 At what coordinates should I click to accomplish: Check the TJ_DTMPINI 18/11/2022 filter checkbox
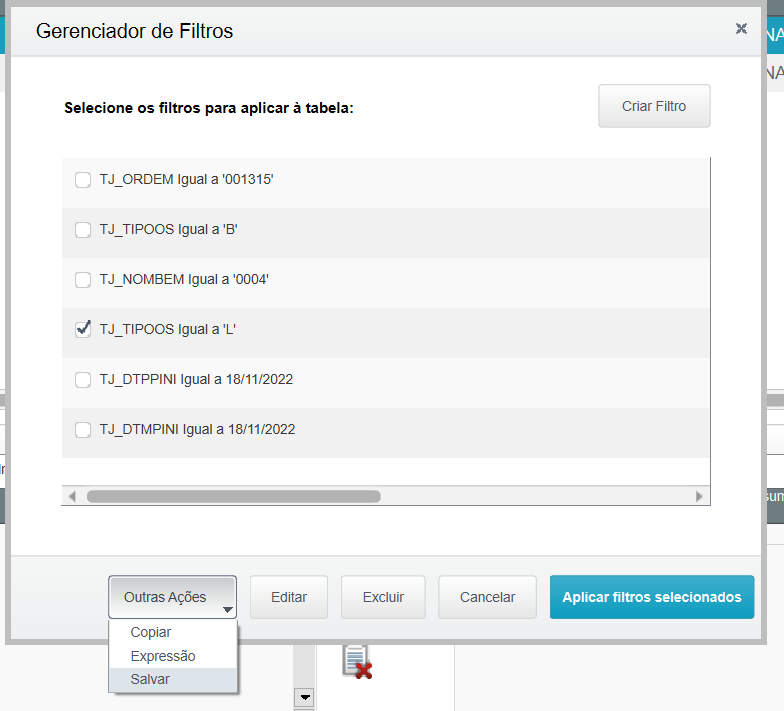point(83,430)
